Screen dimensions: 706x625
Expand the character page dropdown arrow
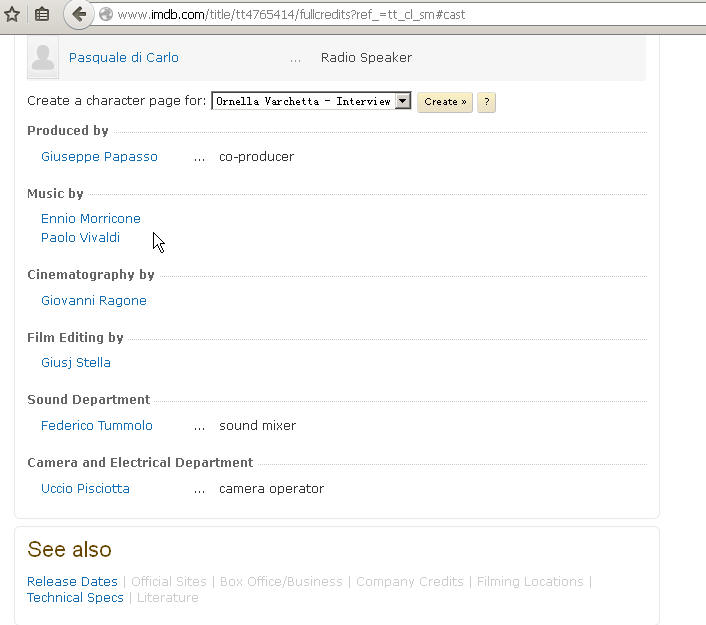(403, 101)
